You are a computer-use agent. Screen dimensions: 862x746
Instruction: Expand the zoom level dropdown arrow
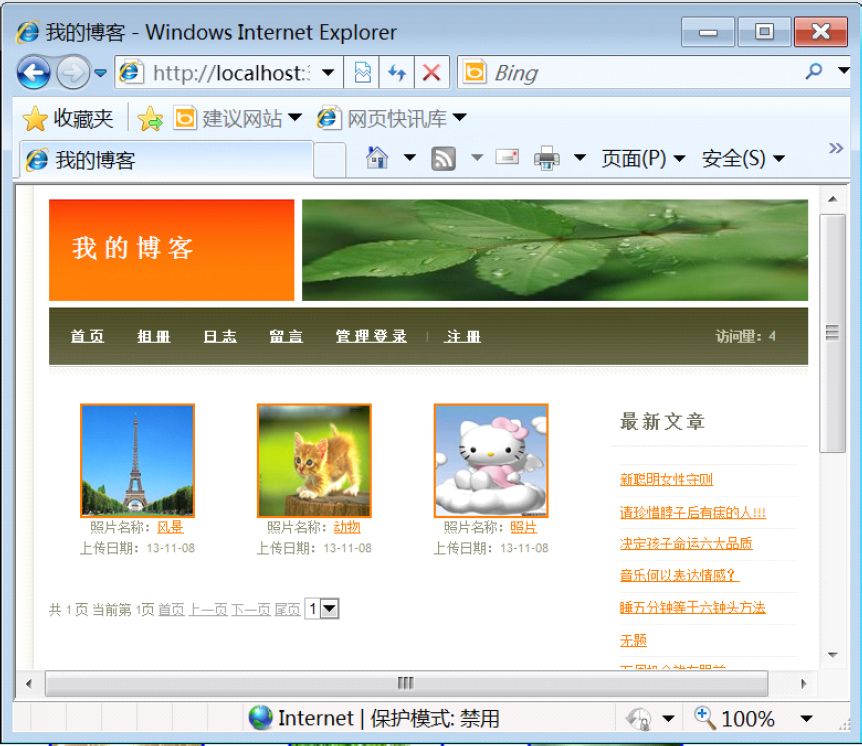[x=806, y=719]
